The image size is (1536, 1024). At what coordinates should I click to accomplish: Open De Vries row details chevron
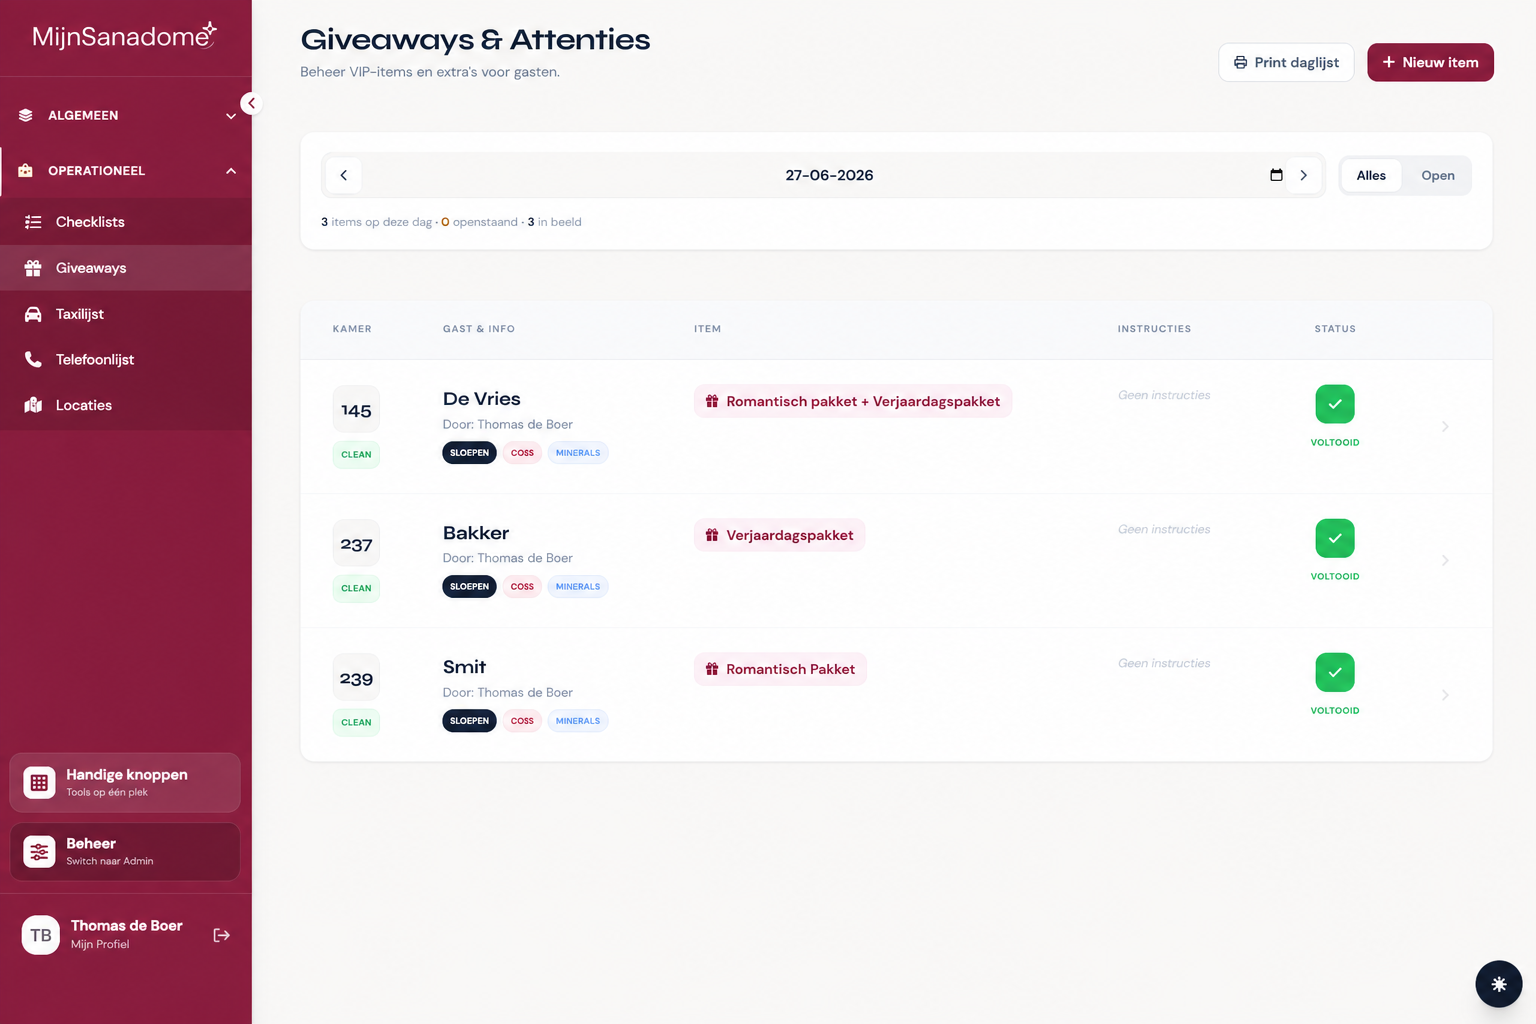1445,427
